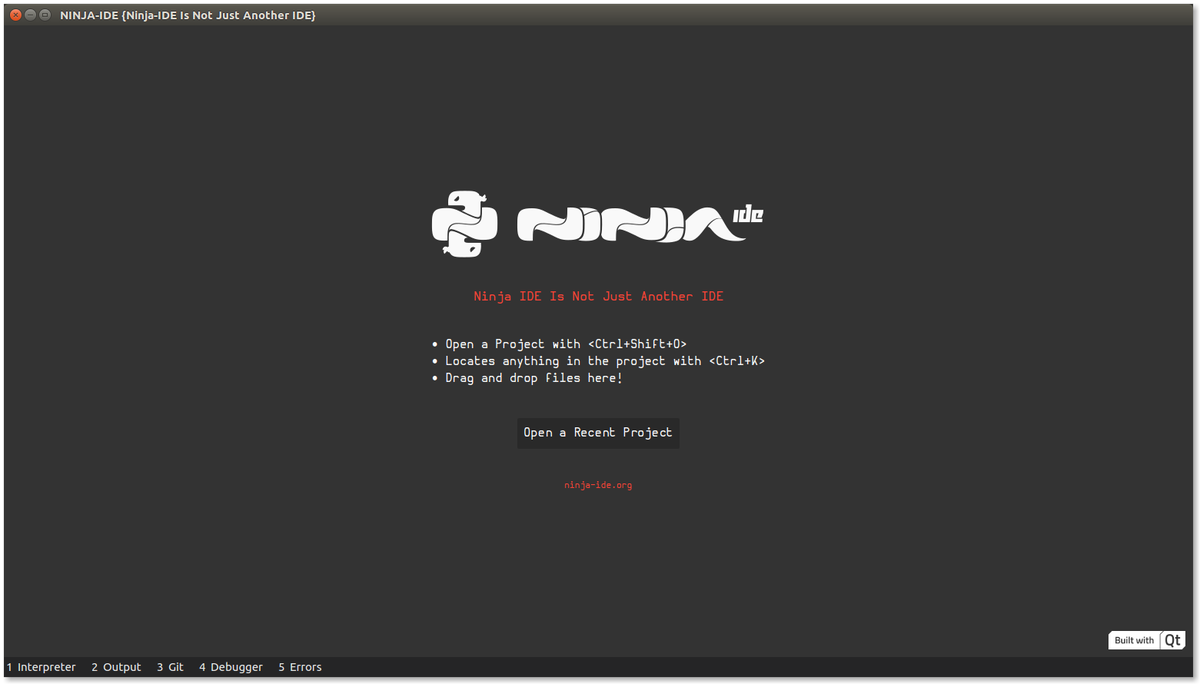
Task: Open the Git panel tab
Action: click(x=170, y=667)
